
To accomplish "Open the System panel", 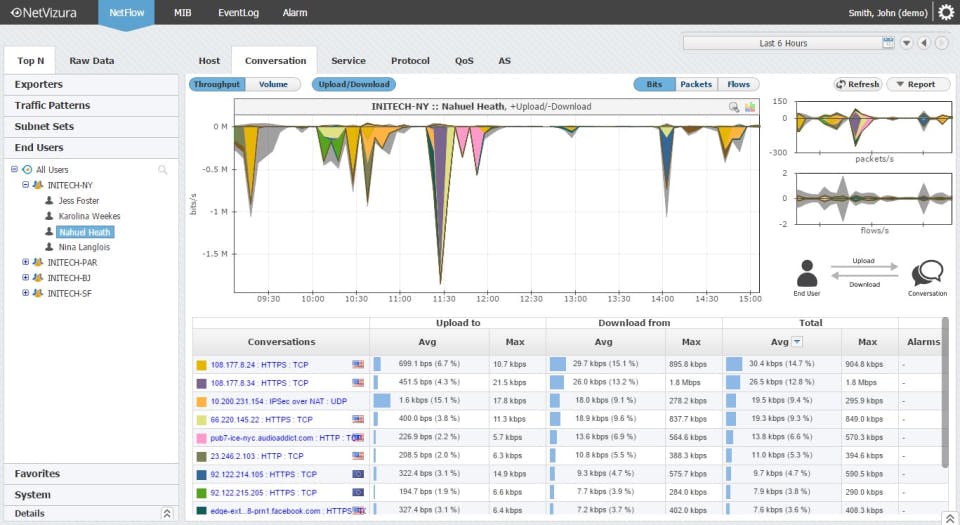I will [91, 494].
